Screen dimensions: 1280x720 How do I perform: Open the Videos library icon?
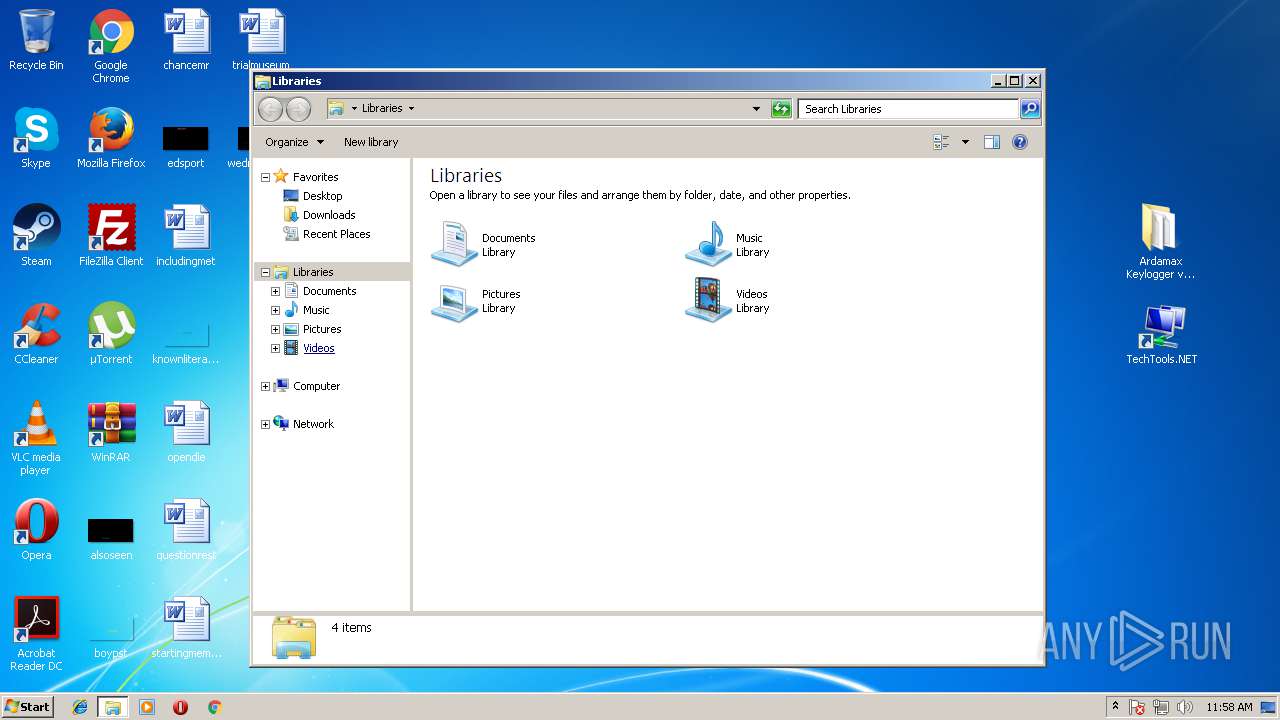point(708,300)
